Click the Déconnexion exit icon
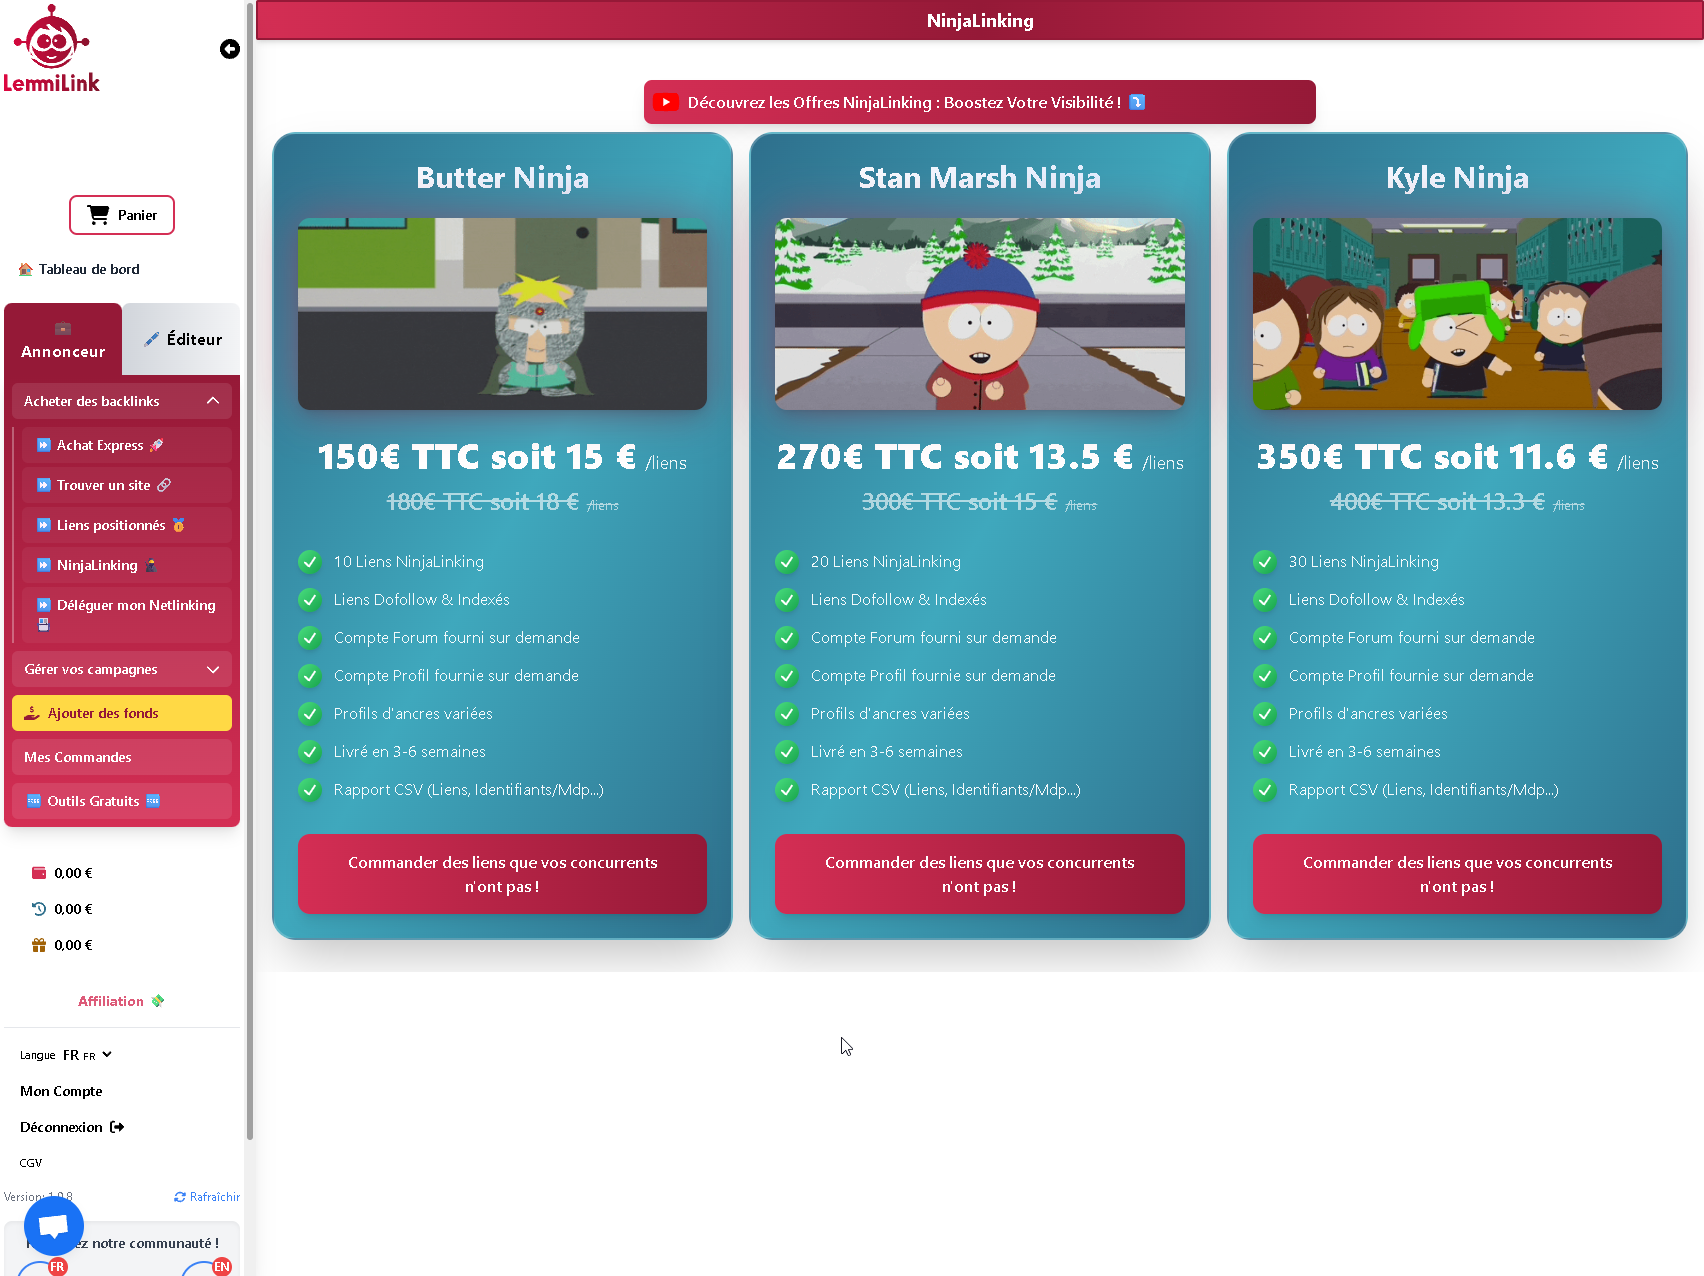The image size is (1704, 1276). pyautogui.click(x=117, y=1127)
